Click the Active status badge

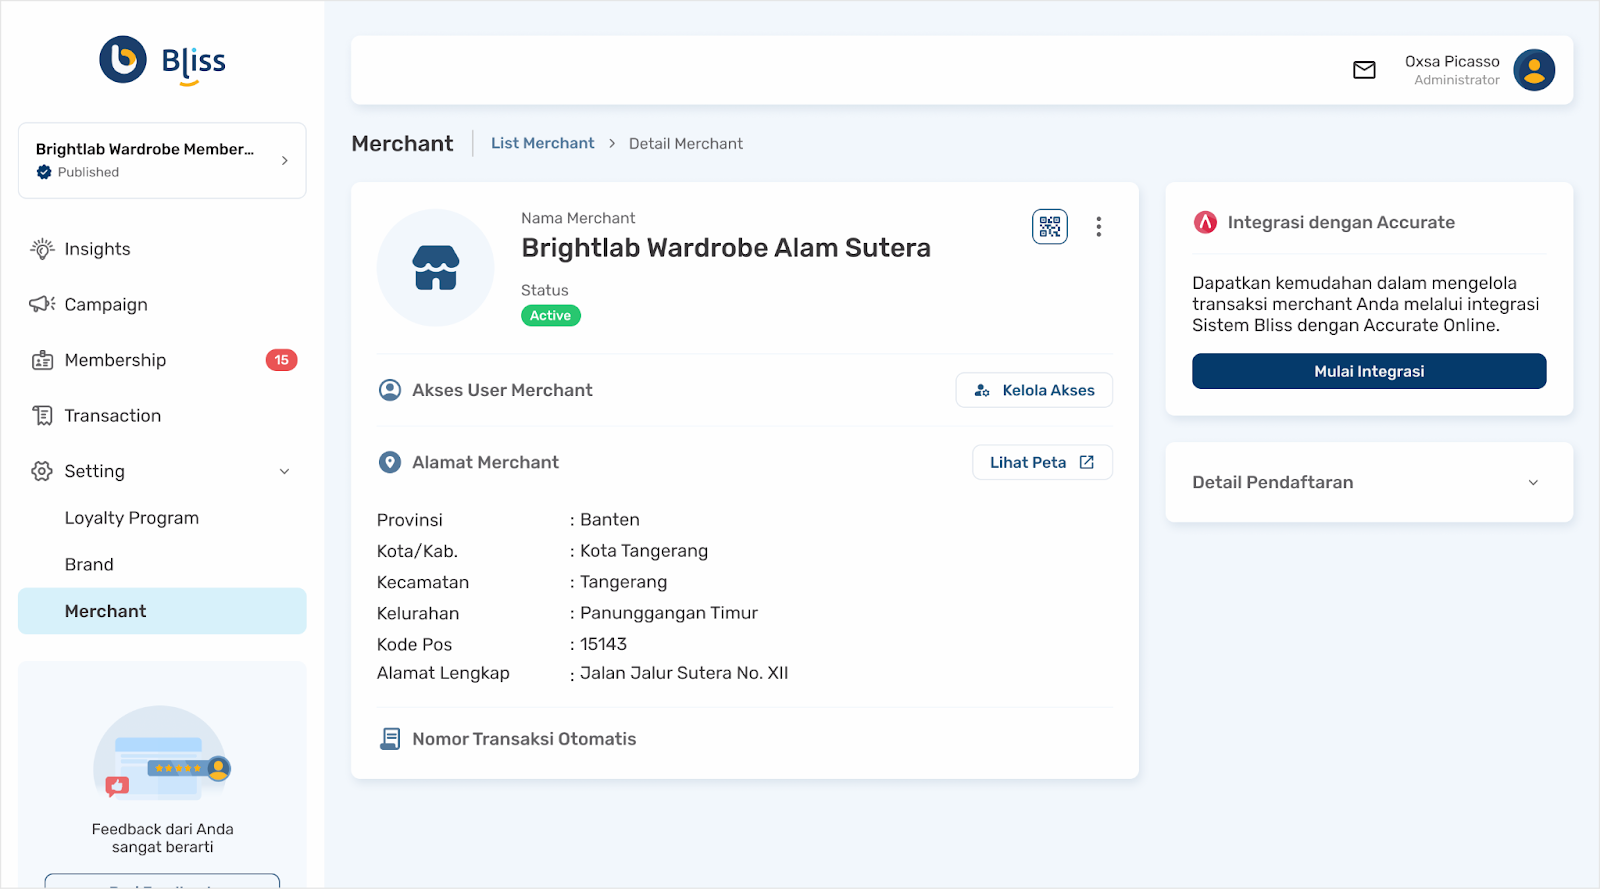pyautogui.click(x=551, y=315)
